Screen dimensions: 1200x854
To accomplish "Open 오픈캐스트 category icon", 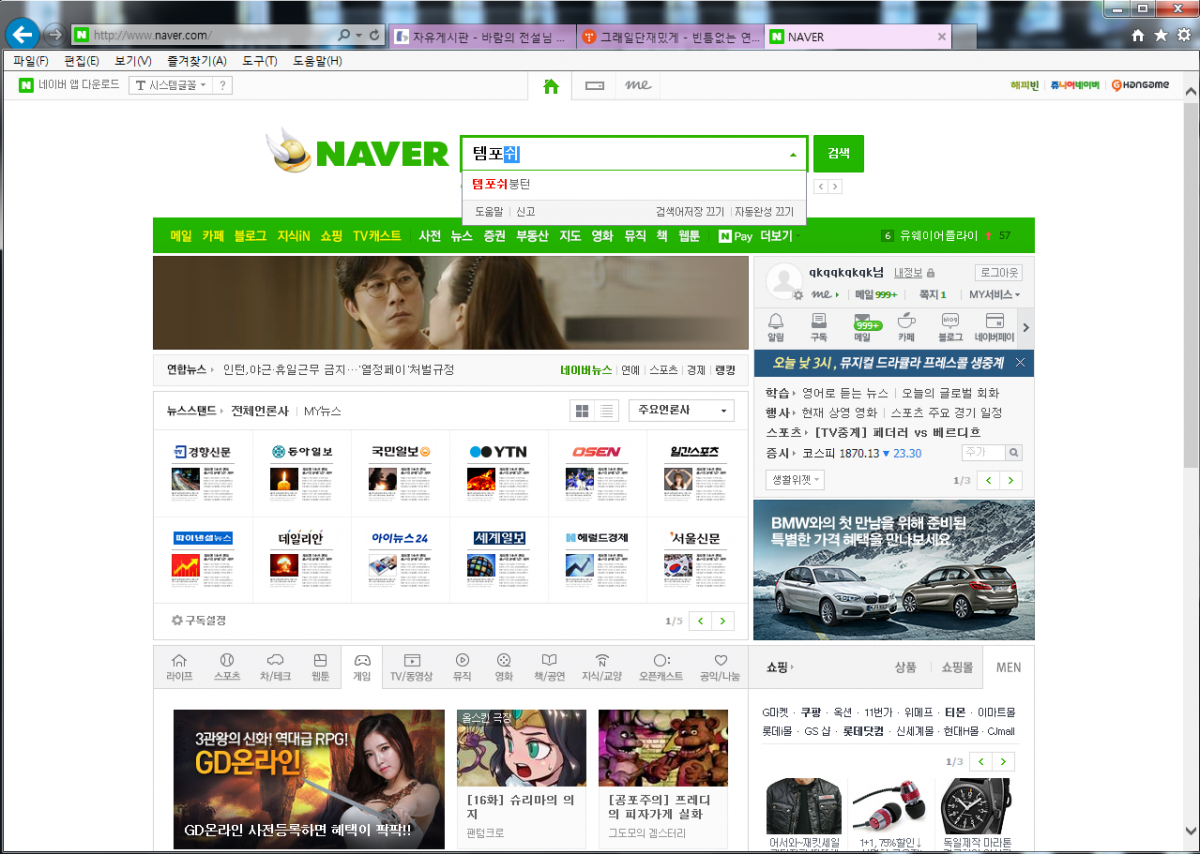I will tap(661, 667).
